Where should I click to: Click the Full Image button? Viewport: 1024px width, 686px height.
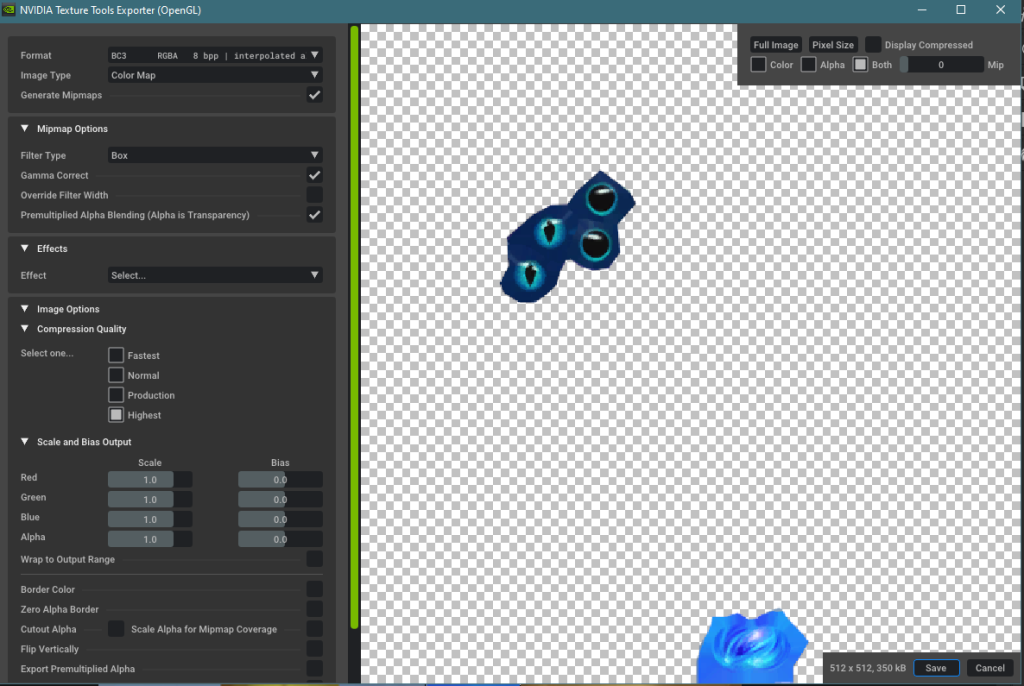tap(775, 44)
